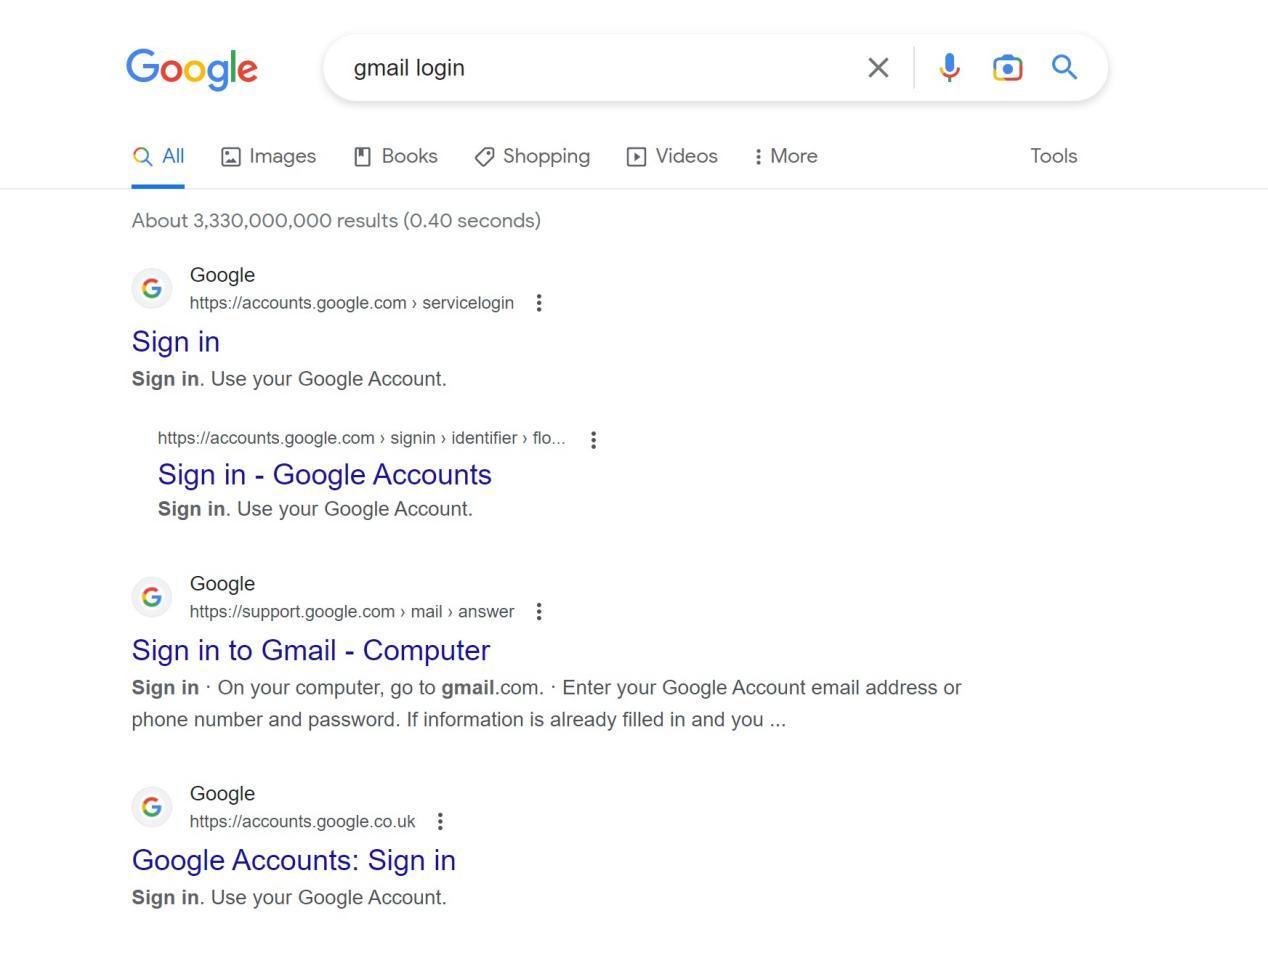Start voice search with the microphone icon
Screen dimensions: 1268x966
[950, 68]
